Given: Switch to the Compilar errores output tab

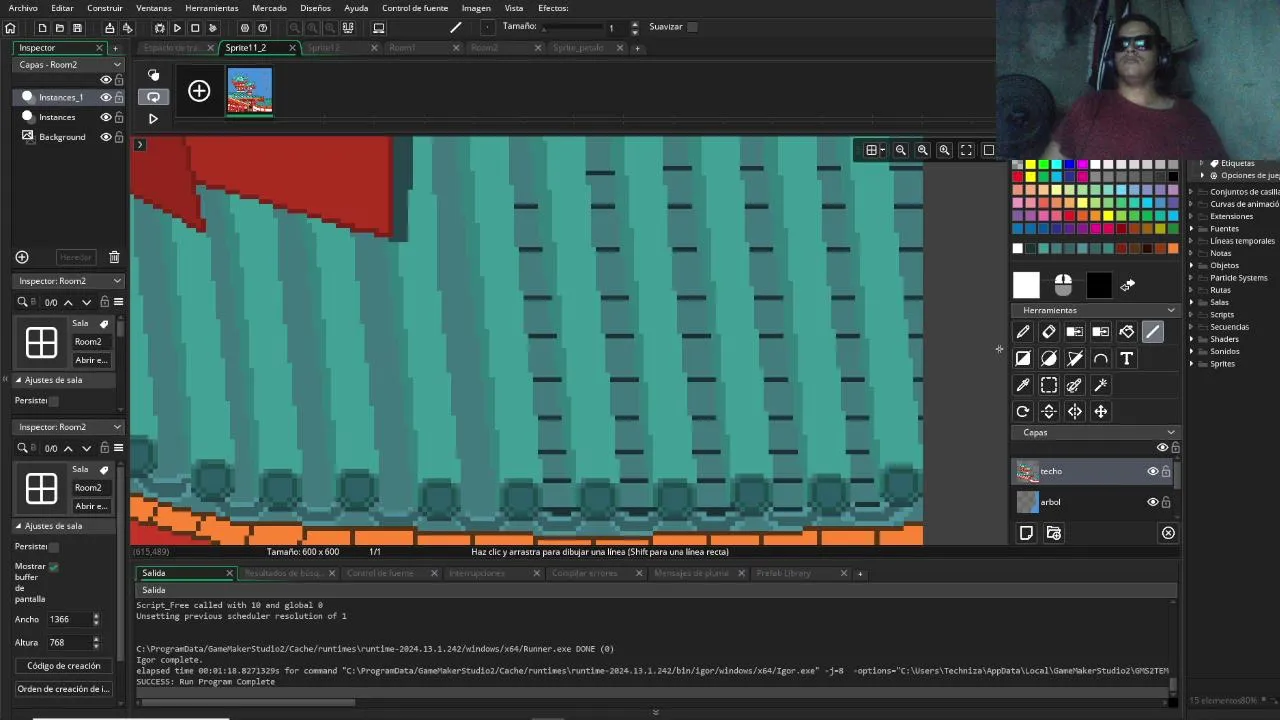Looking at the screenshot, I should point(584,573).
